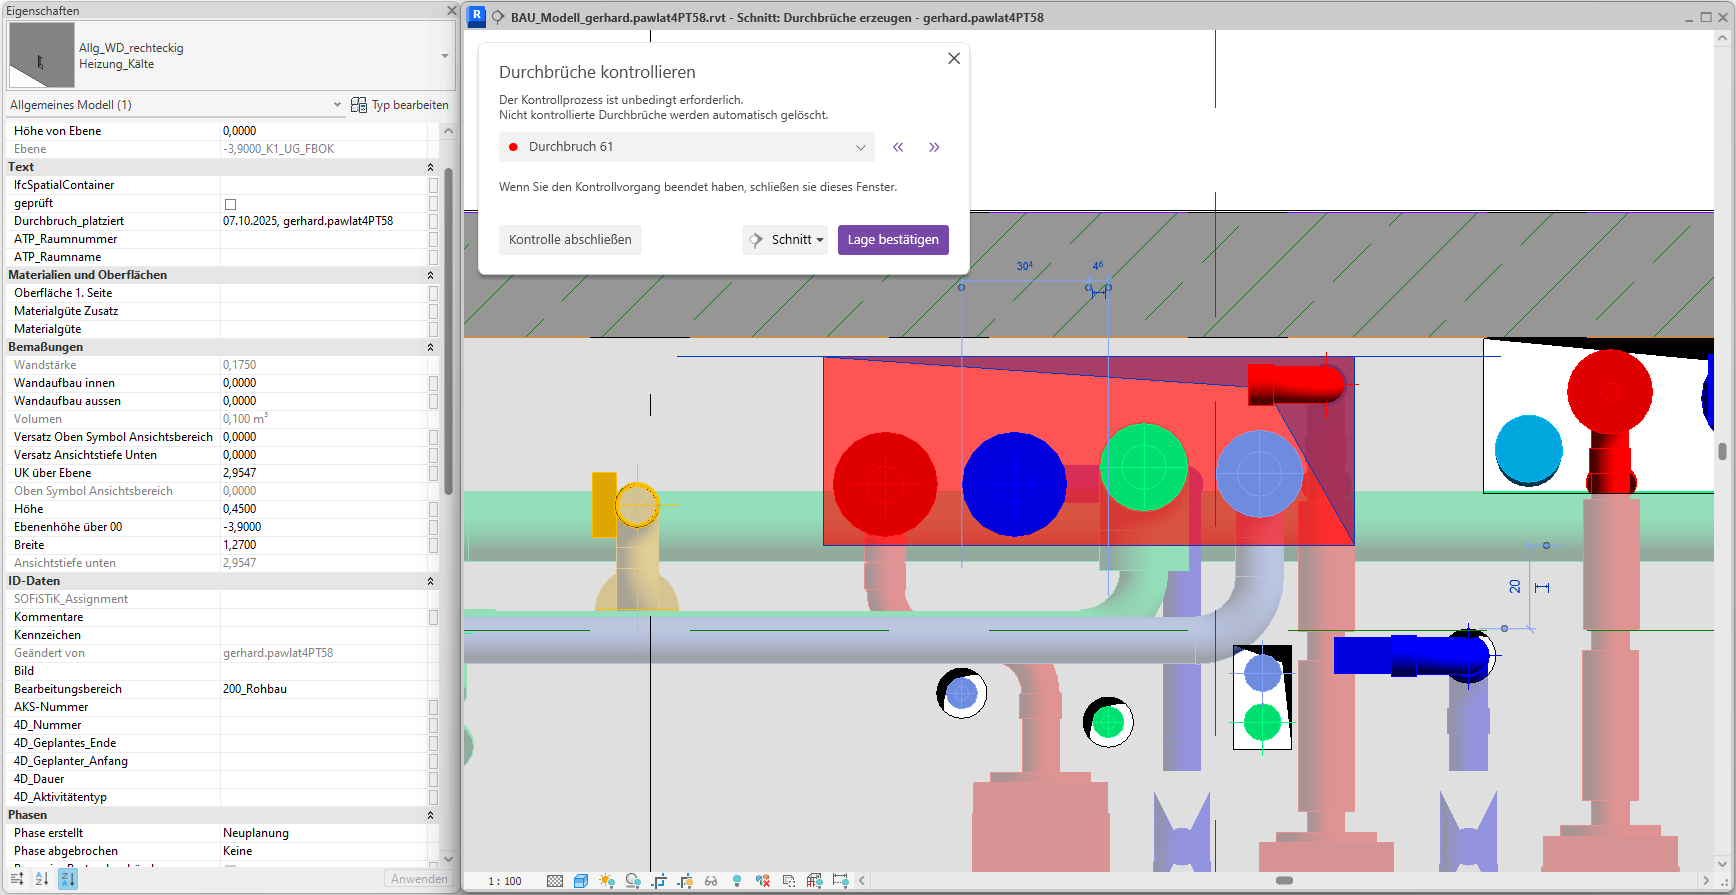Open the Durchbruch 61 dropdown list

tap(860, 147)
